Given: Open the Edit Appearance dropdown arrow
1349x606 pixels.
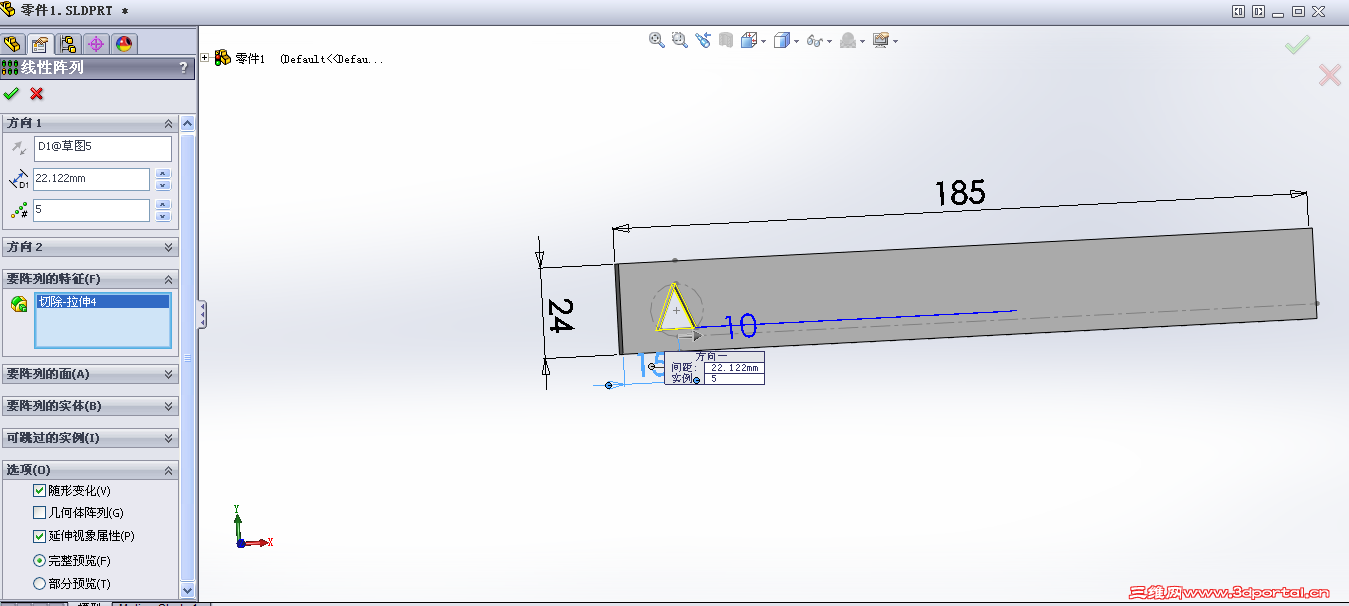Looking at the screenshot, I should [x=863, y=41].
